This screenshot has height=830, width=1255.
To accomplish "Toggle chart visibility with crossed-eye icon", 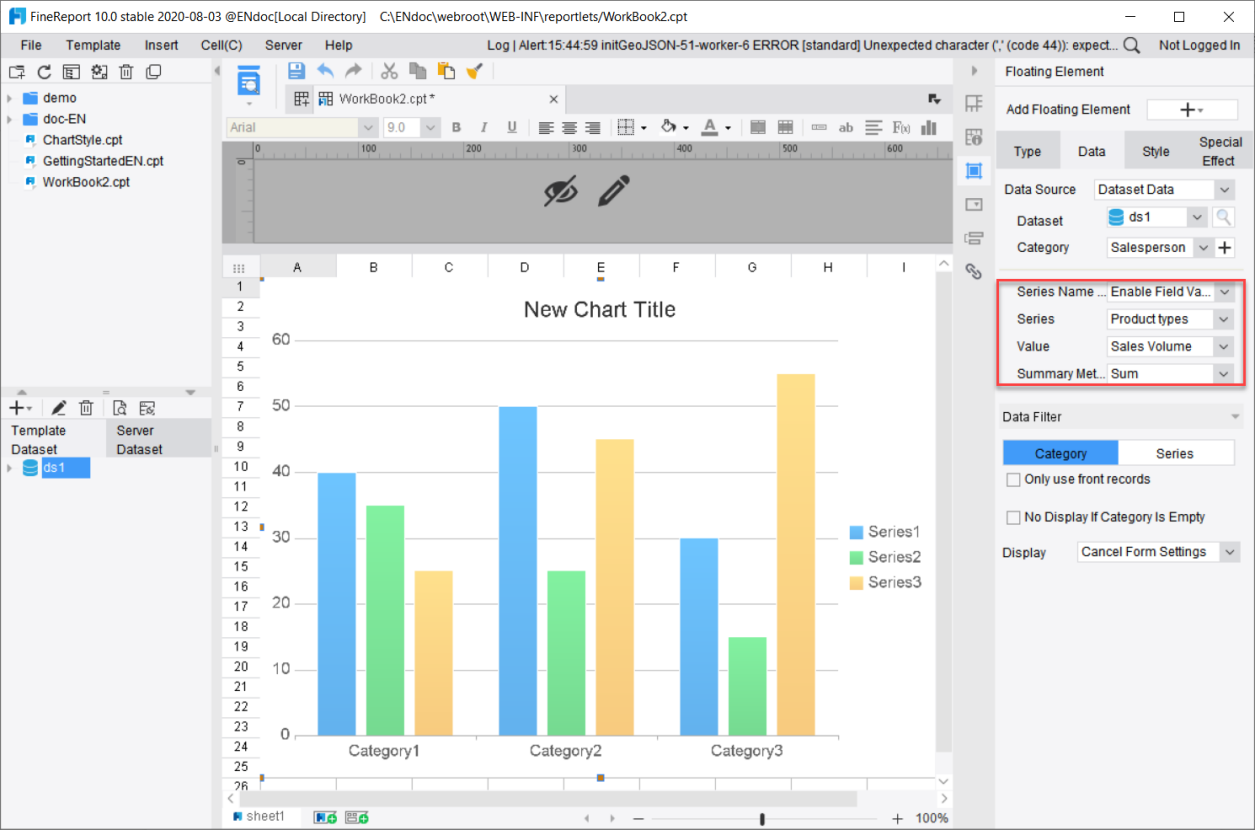I will tap(561, 190).
